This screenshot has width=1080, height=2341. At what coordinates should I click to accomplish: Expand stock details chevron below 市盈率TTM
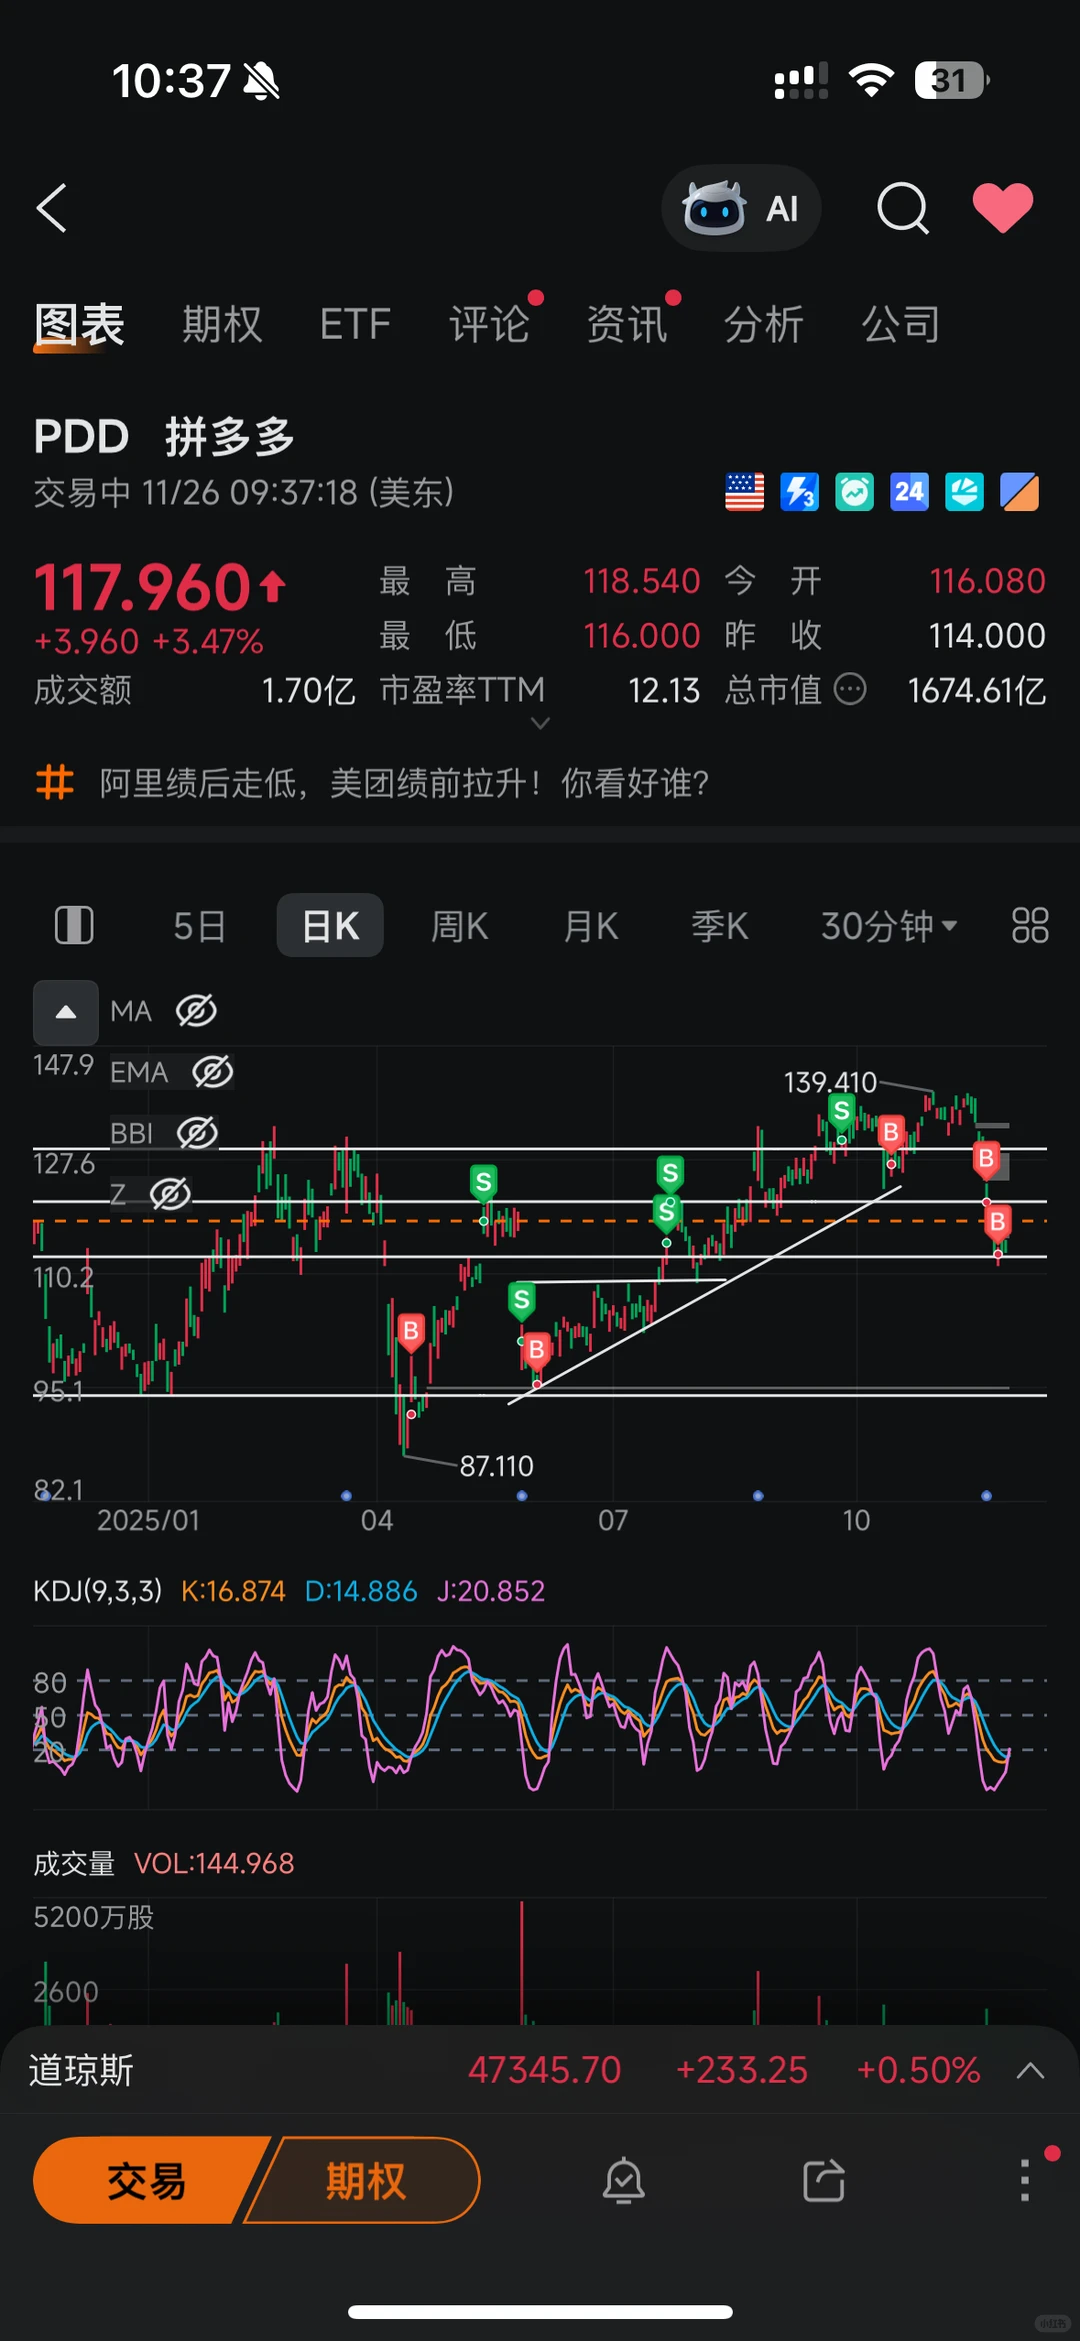[540, 723]
